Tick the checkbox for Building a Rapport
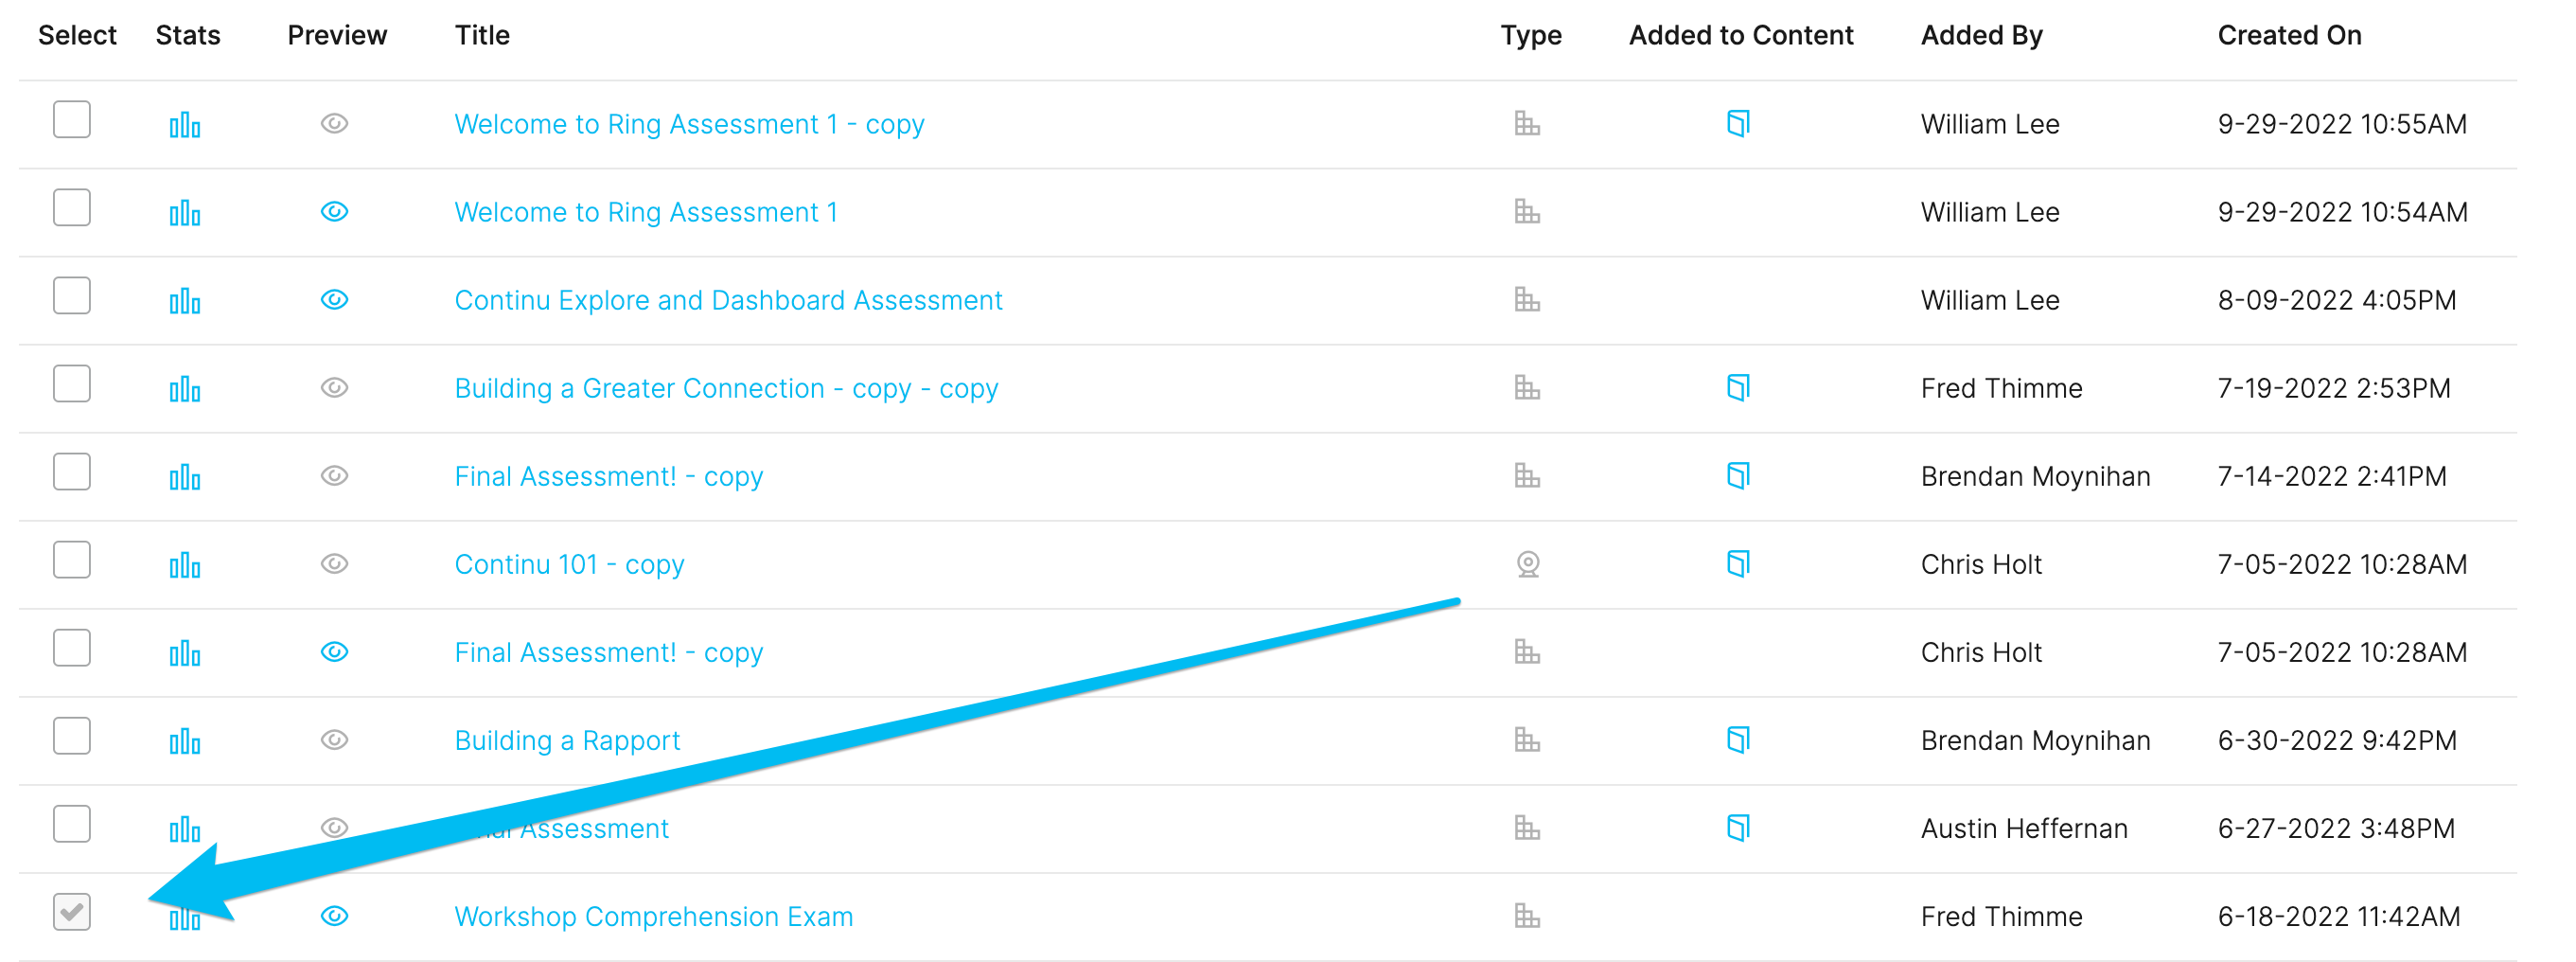The image size is (2576, 962). pyautogui.click(x=72, y=736)
